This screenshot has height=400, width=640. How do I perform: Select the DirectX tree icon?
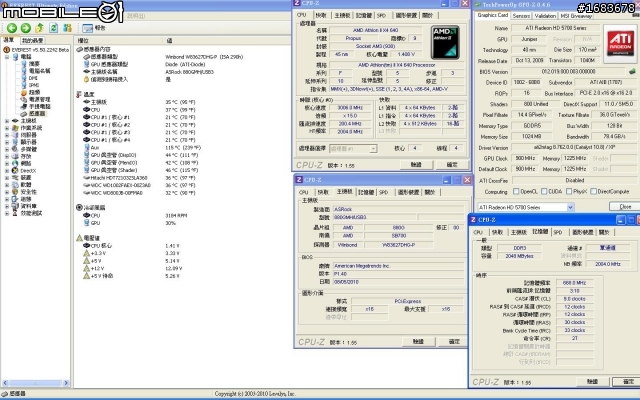(x=16, y=170)
